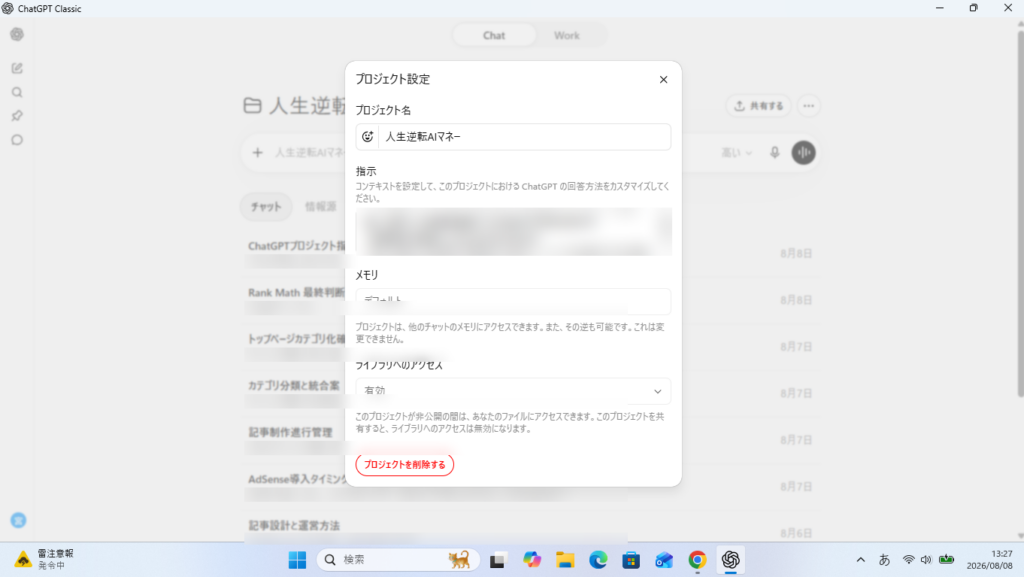
Task: Open the カテゴリ分類と統合案 chat
Action: [x=293, y=386]
